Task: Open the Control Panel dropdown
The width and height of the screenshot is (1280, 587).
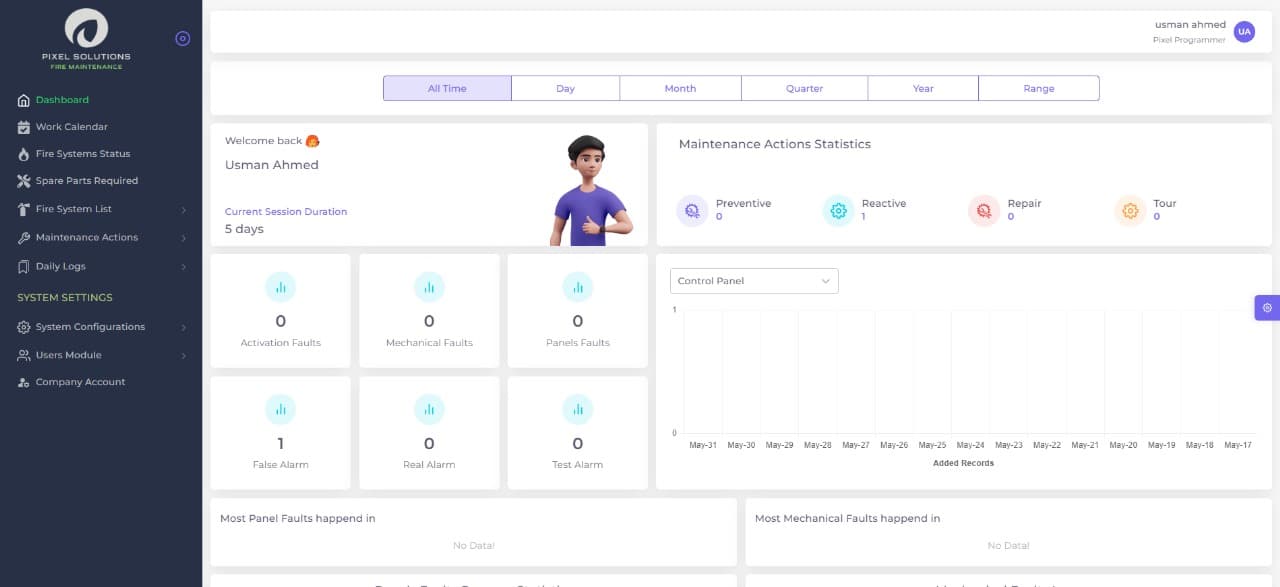Action: tap(754, 281)
